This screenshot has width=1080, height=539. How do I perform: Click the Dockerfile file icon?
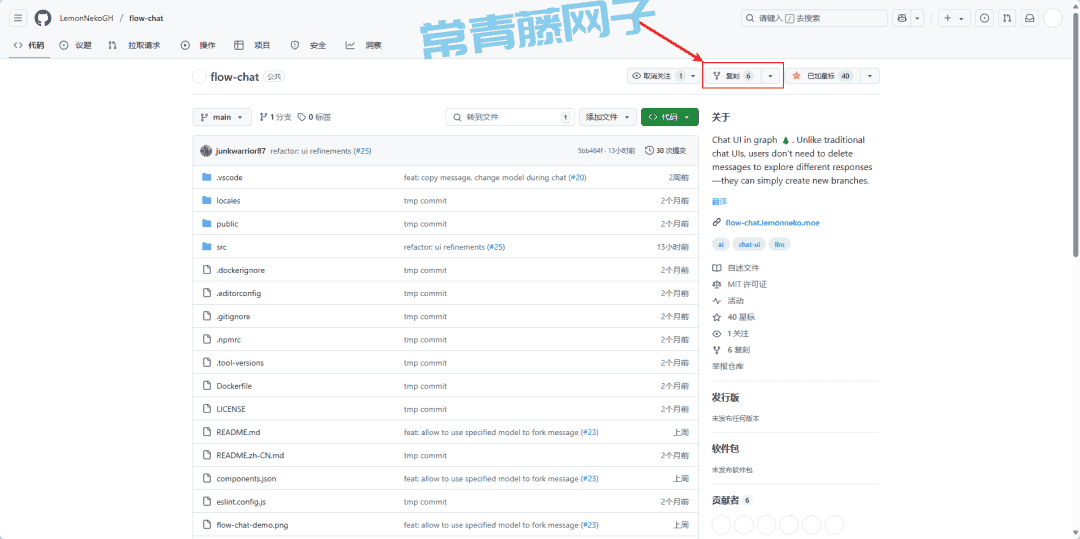(x=206, y=385)
